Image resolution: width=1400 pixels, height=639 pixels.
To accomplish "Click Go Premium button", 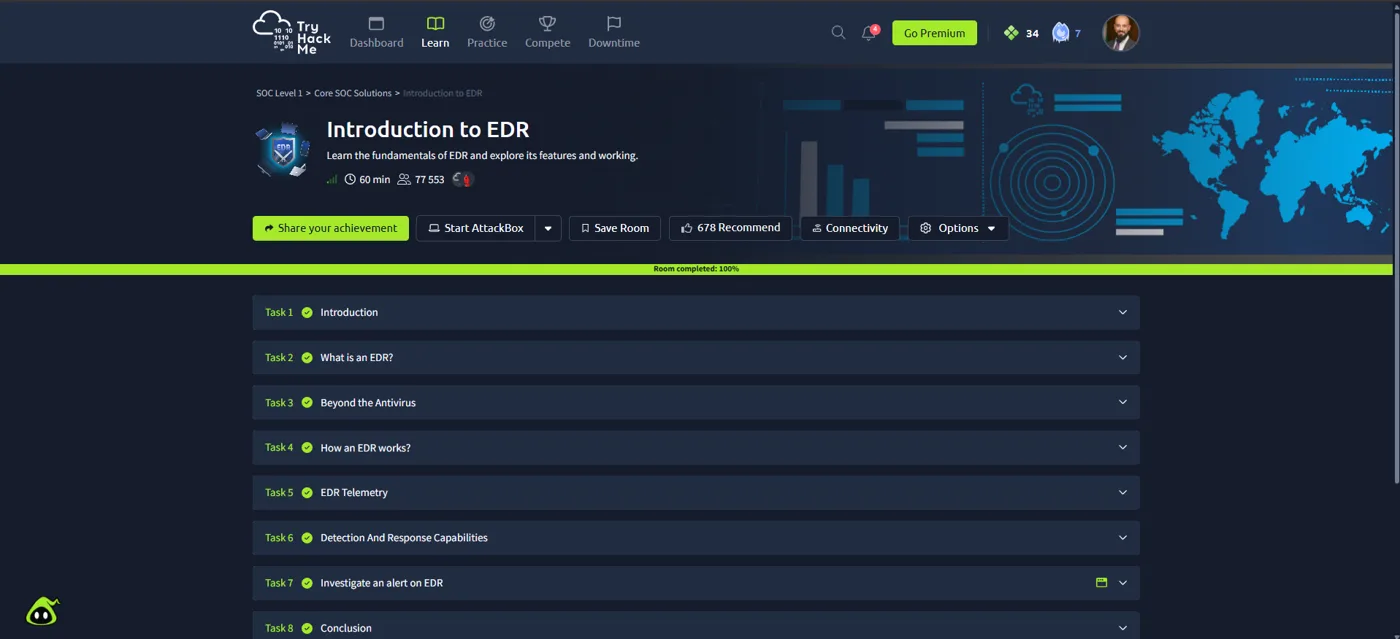I will 934,33.
